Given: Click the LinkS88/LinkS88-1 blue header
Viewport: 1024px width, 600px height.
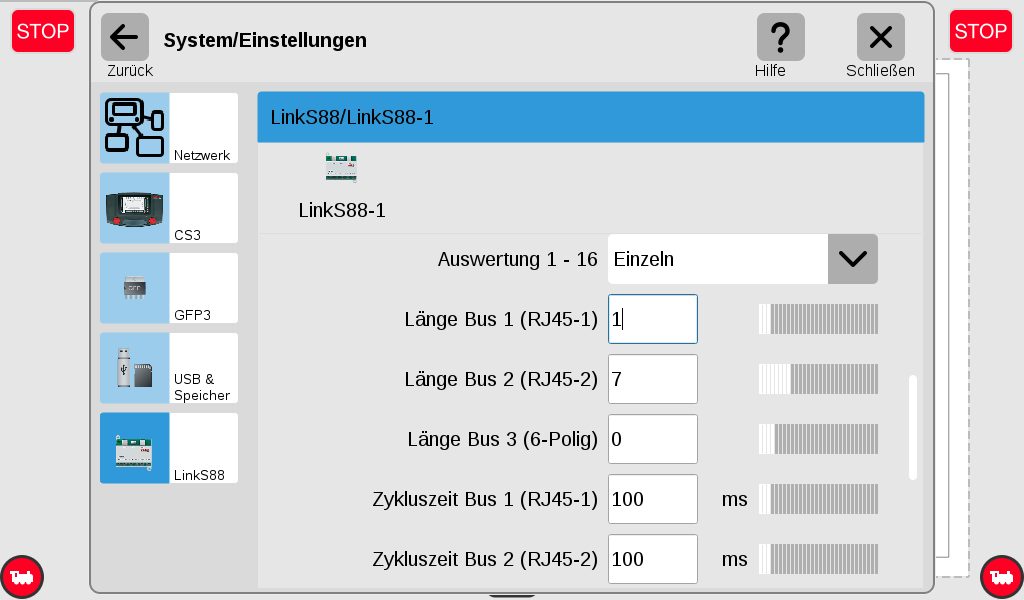Looking at the screenshot, I should click(x=590, y=118).
